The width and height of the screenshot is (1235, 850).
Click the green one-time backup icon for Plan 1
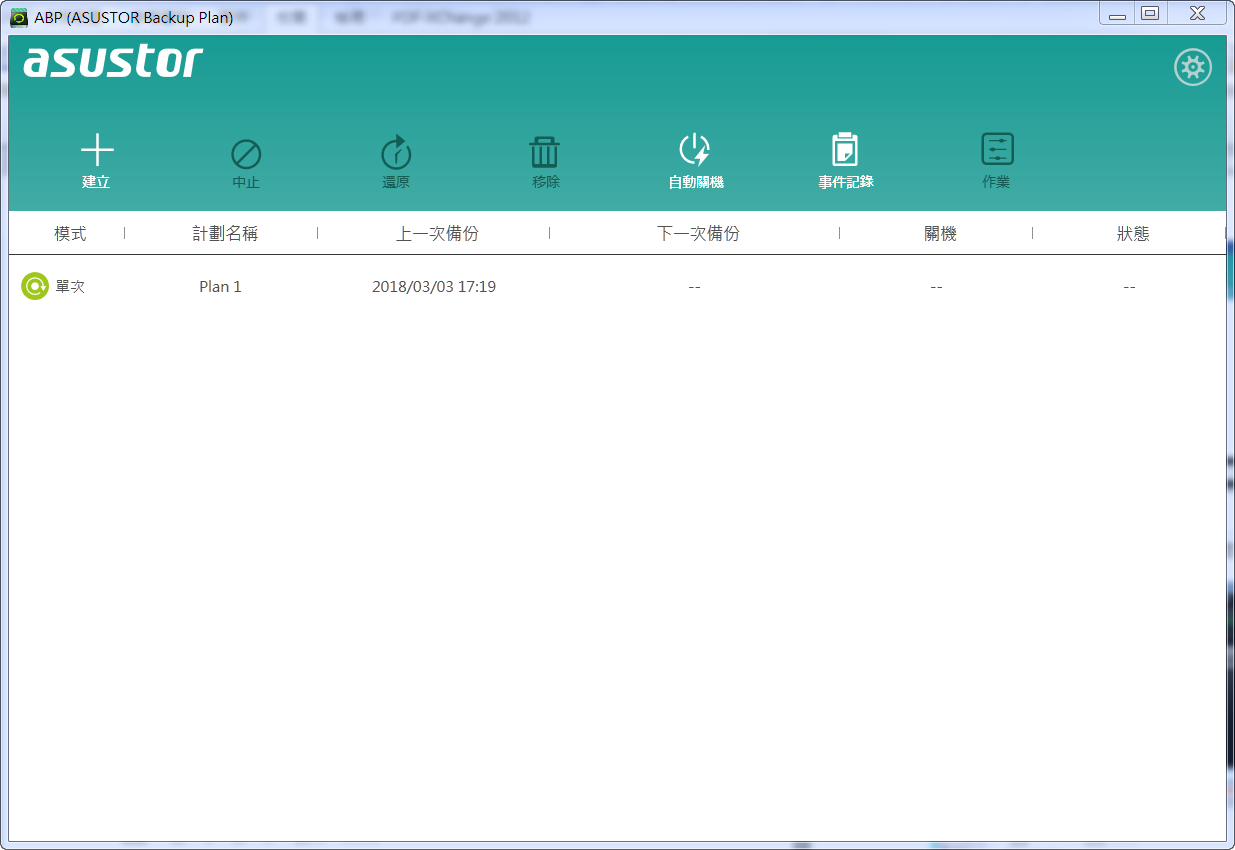coord(35,286)
